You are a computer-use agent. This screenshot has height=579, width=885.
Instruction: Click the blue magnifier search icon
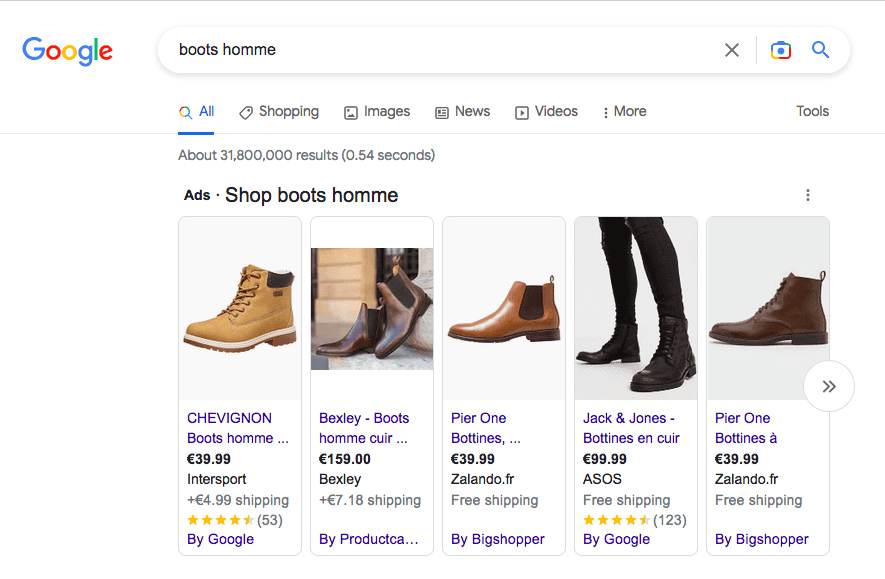[820, 50]
